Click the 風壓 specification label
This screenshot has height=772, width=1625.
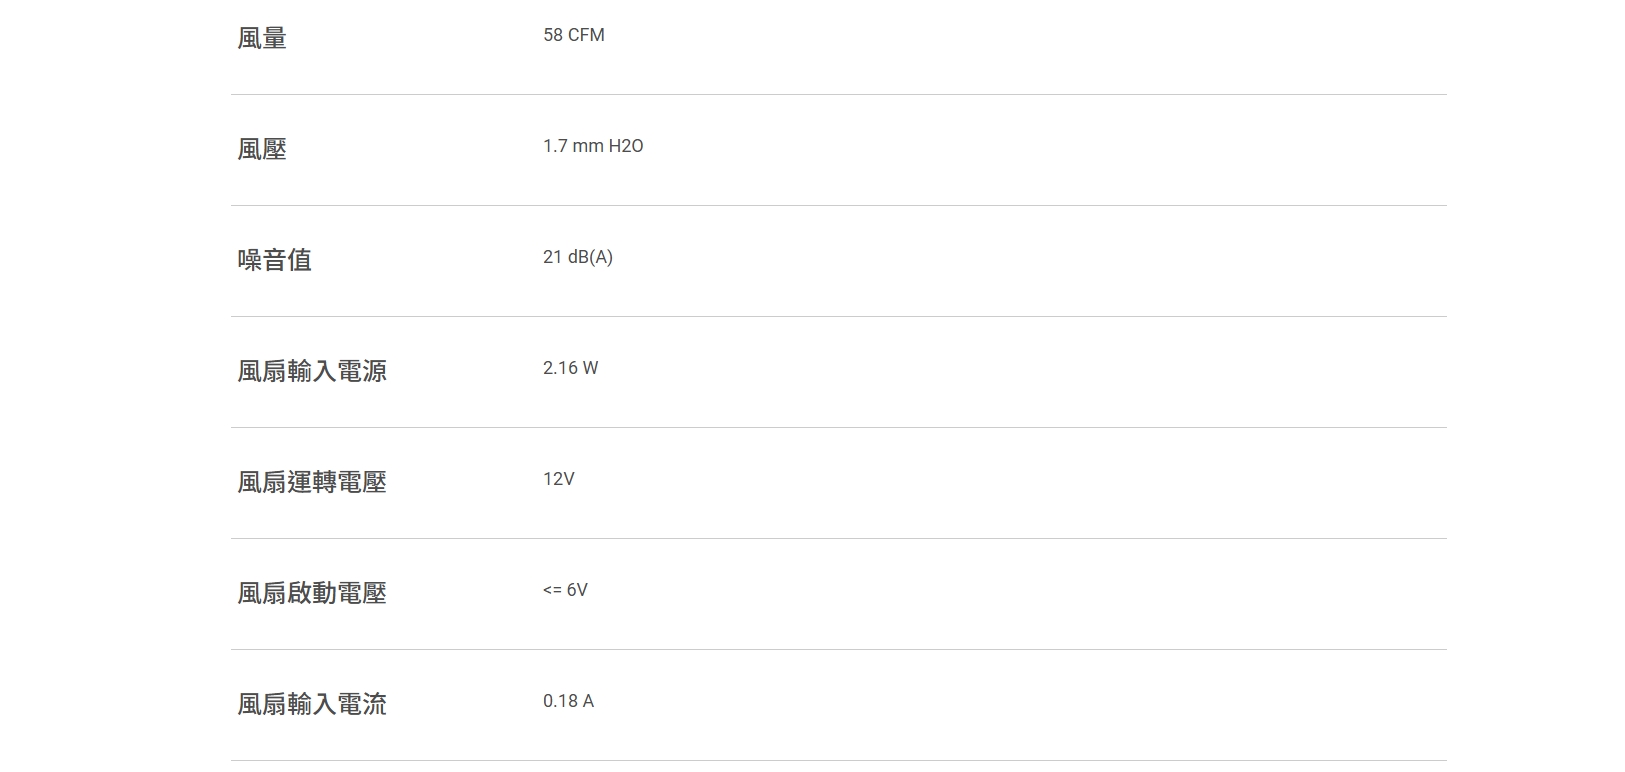click(262, 149)
